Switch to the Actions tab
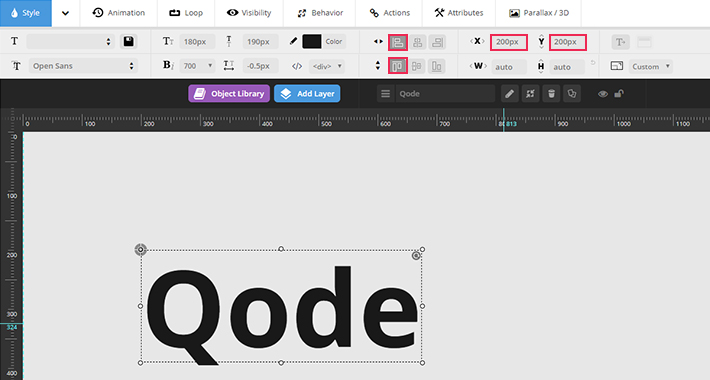The width and height of the screenshot is (710, 380). [x=389, y=13]
